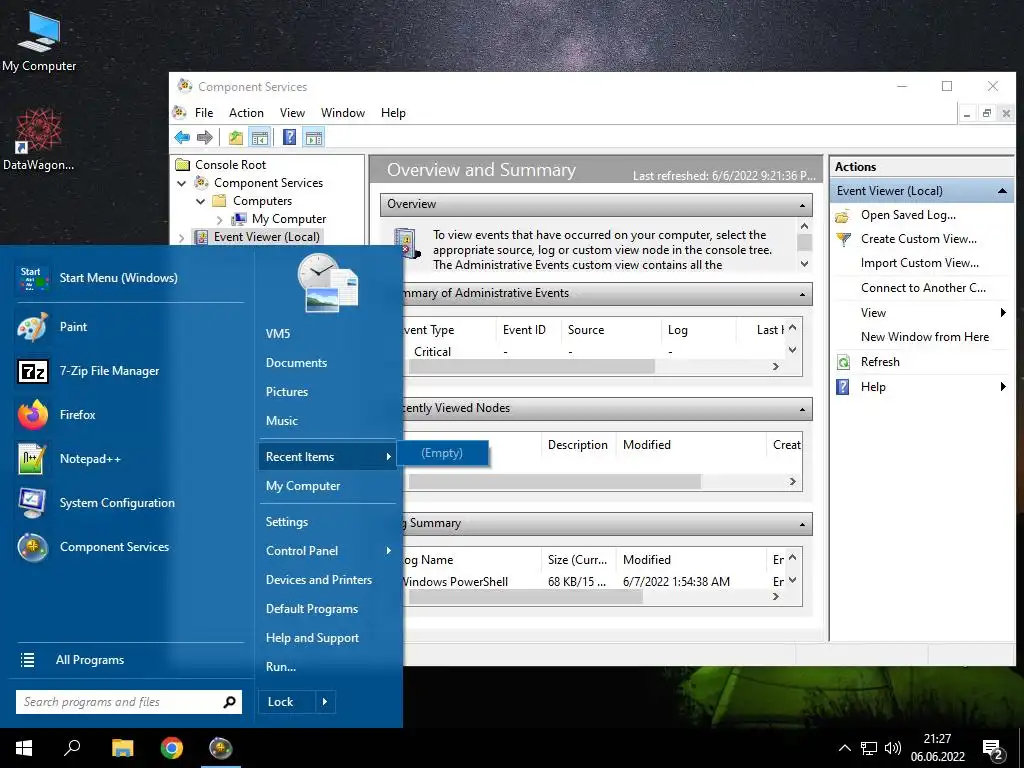Screen dimensions: 1024x768
Task: Click the taskbar search magnifier icon
Action: 72,748
